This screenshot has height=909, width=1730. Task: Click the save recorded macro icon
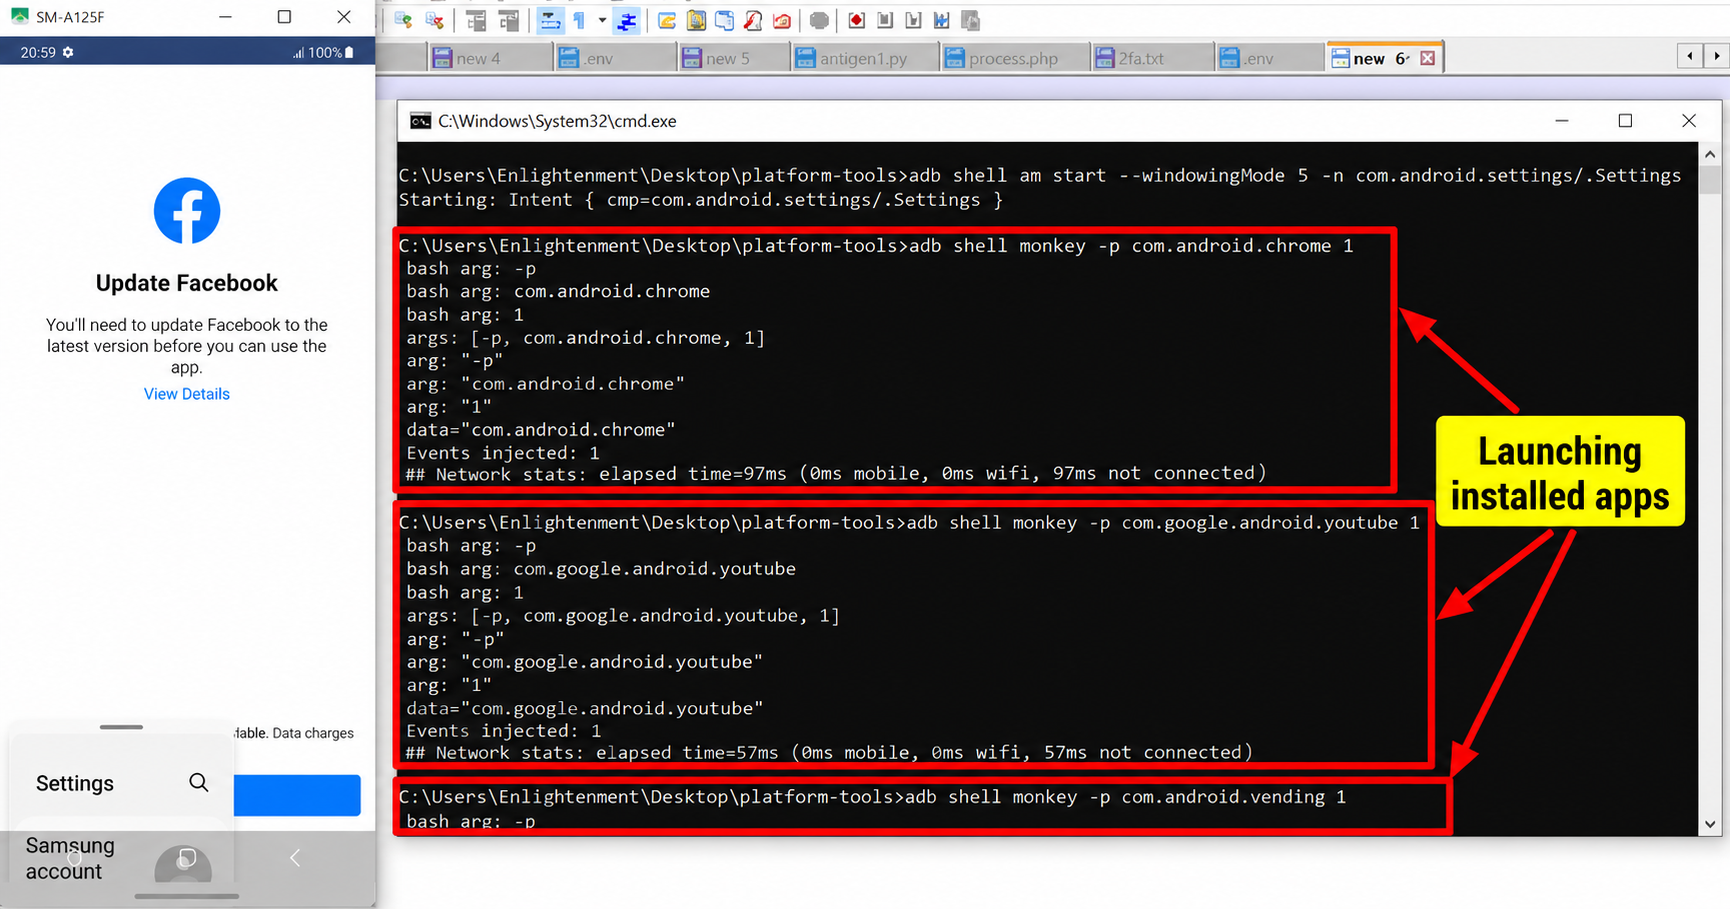tap(970, 21)
